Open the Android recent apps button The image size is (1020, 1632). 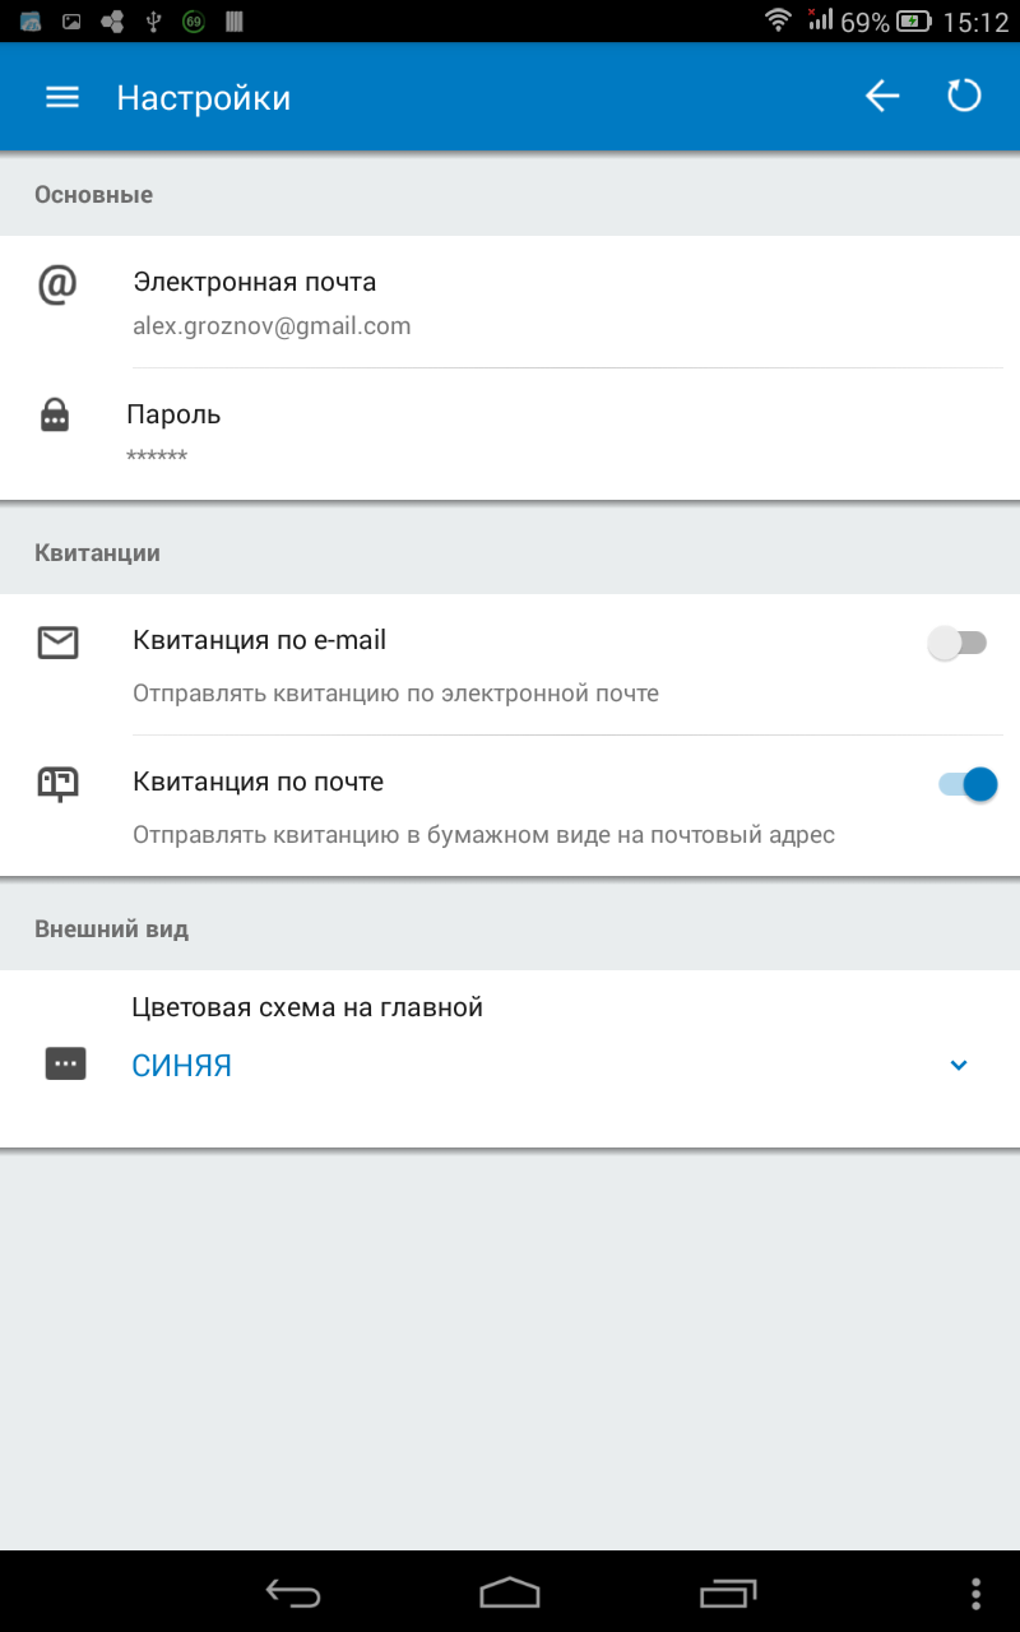[x=728, y=1592]
